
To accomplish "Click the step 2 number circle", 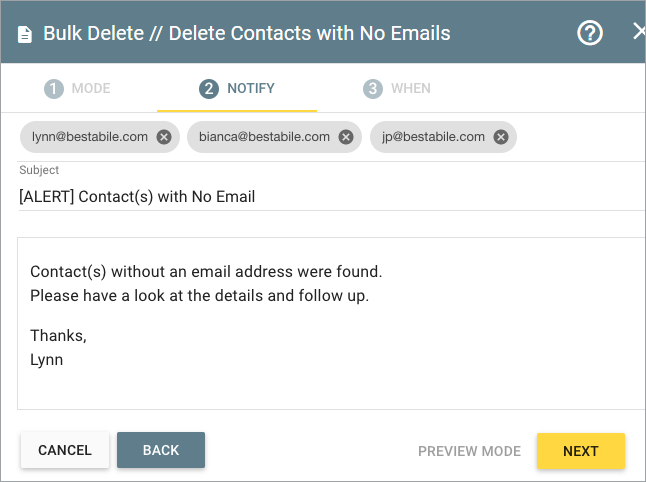I will click(x=209, y=89).
